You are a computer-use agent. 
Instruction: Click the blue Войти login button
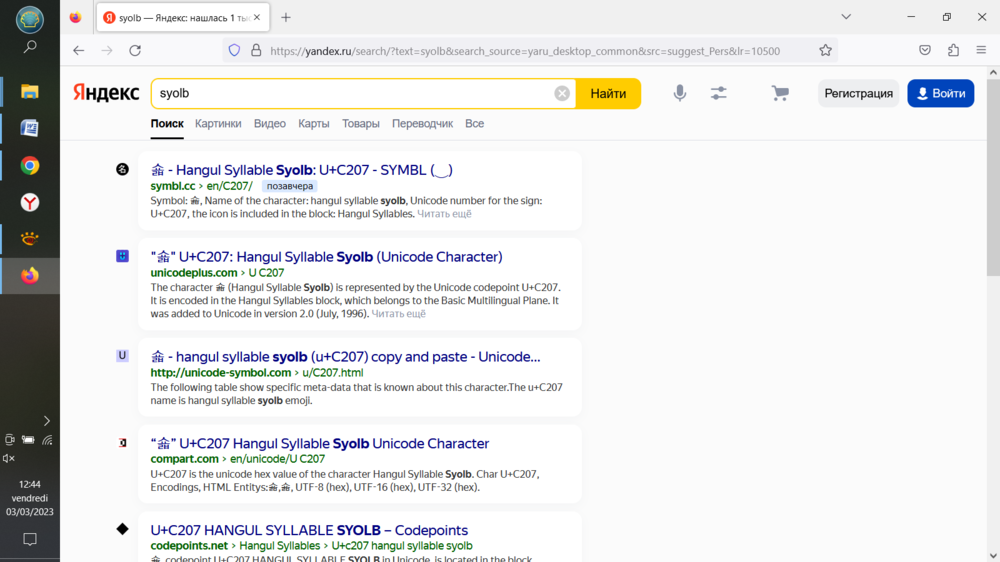click(940, 93)
